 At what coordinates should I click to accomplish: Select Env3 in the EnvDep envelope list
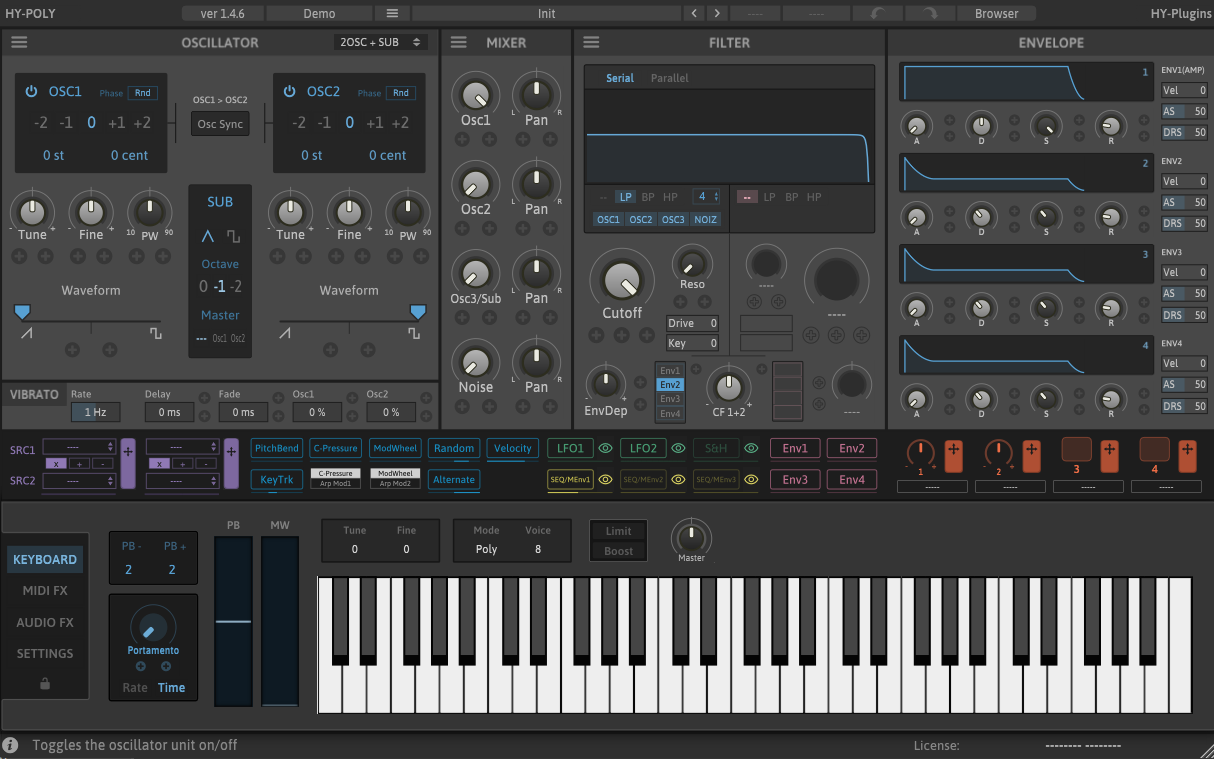tap(669, 396)
